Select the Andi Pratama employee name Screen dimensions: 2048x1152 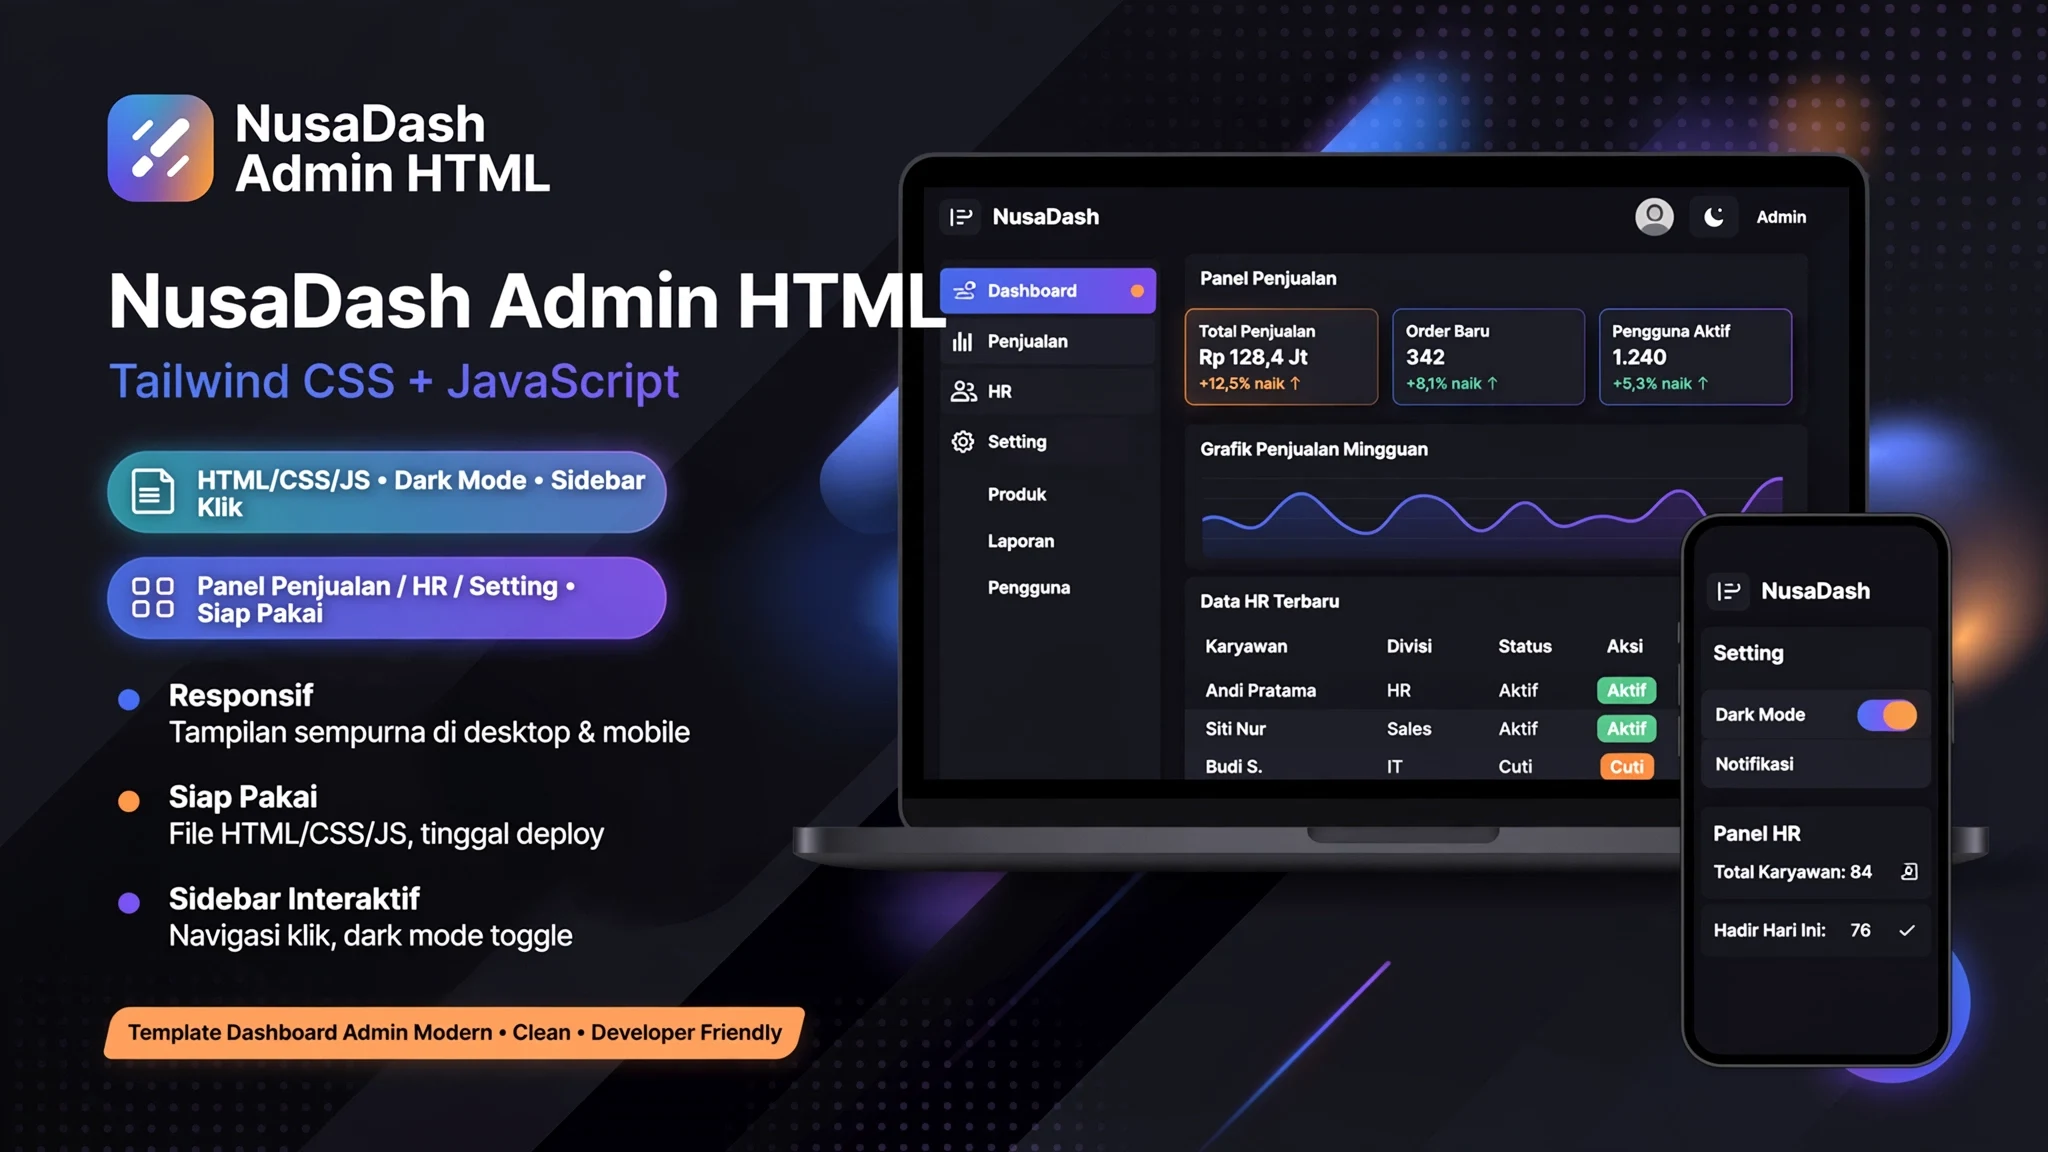pyautogui.click(x=1260, y=690)
